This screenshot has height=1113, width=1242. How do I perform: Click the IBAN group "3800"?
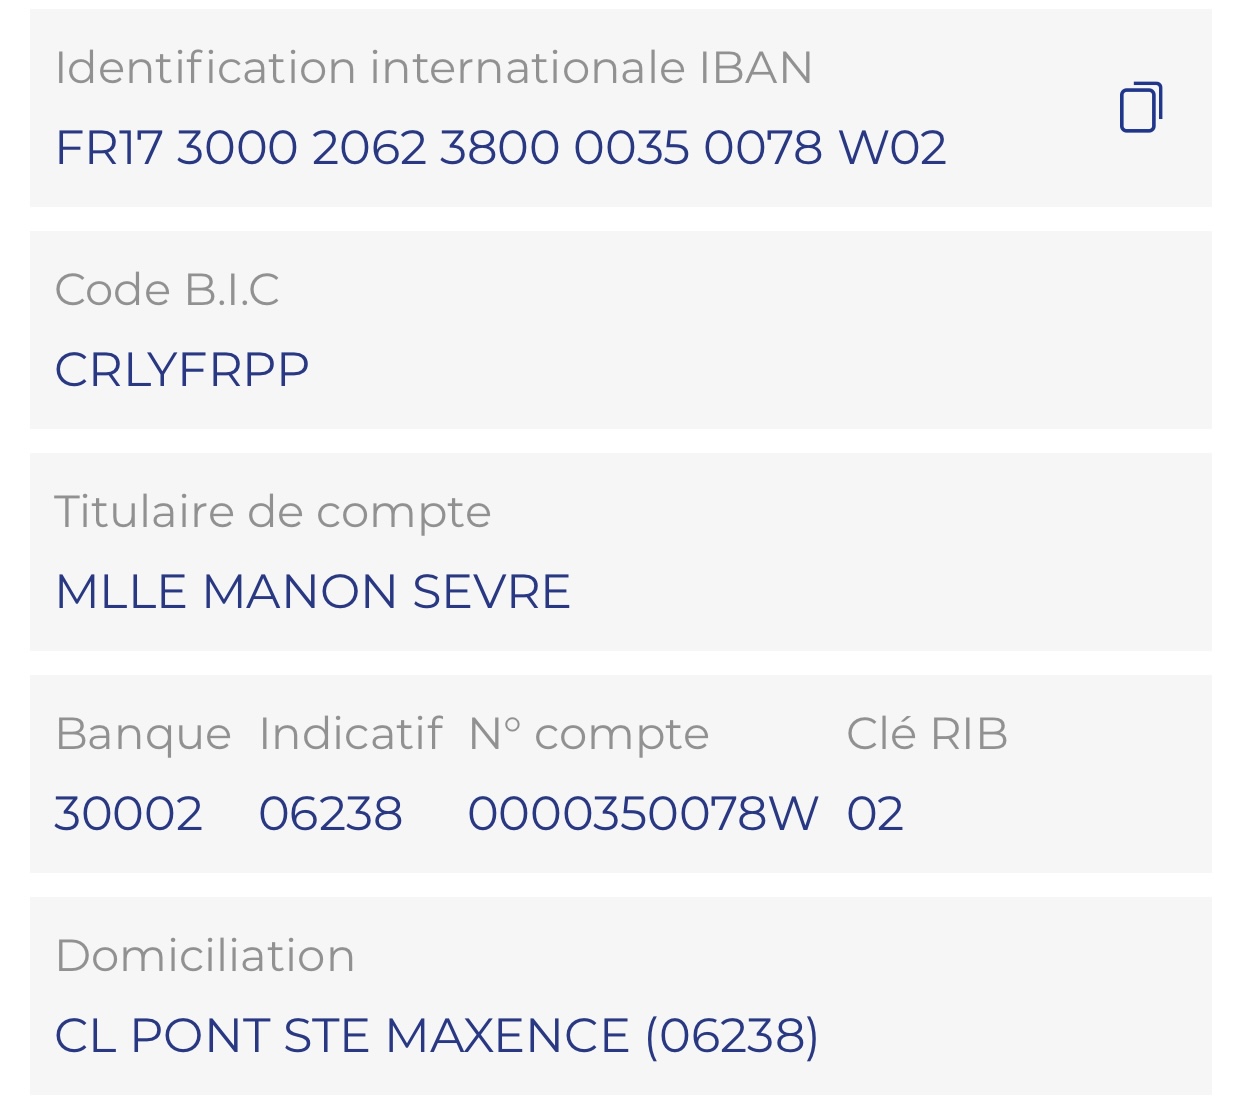pyautogui.click(x=499, y=148)
